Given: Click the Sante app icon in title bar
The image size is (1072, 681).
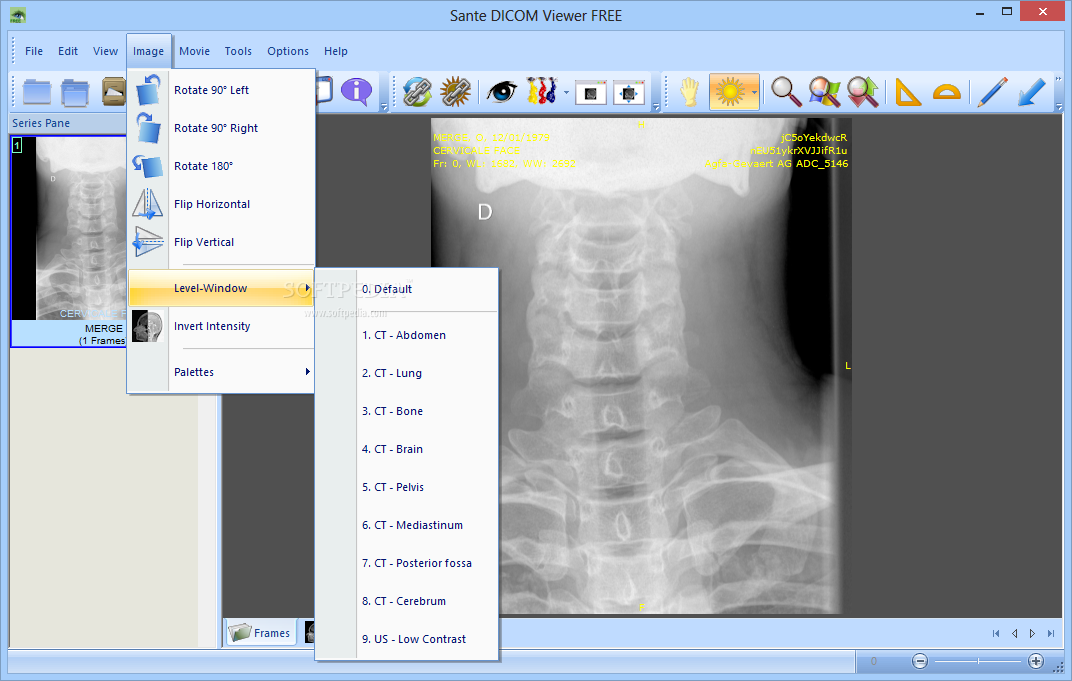Looking at the screenshot, I should 18,15.
